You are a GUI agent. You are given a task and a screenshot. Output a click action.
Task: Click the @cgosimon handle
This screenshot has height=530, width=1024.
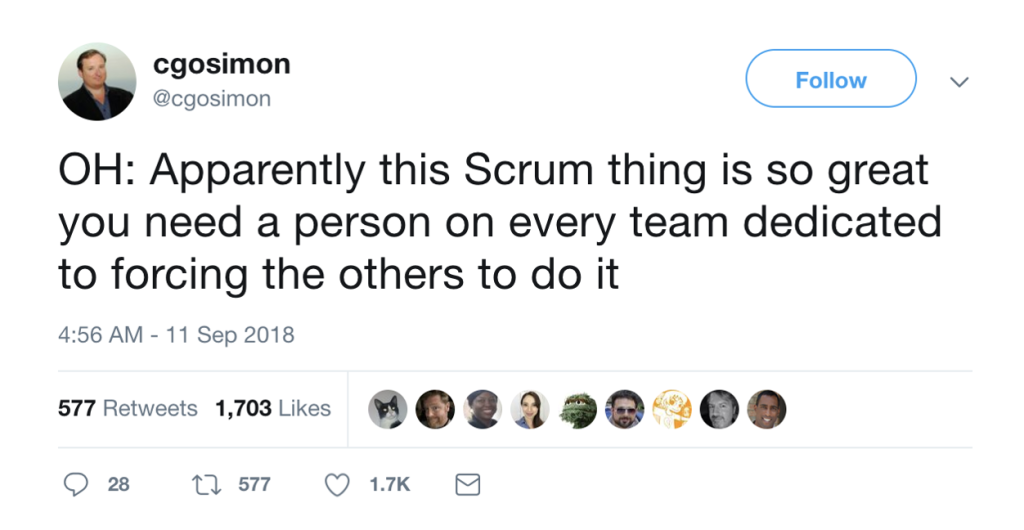point(212,98)
